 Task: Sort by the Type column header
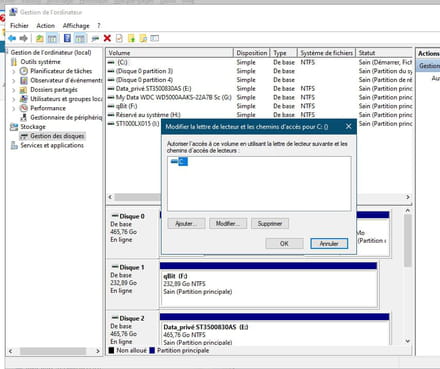coord(284,53)
